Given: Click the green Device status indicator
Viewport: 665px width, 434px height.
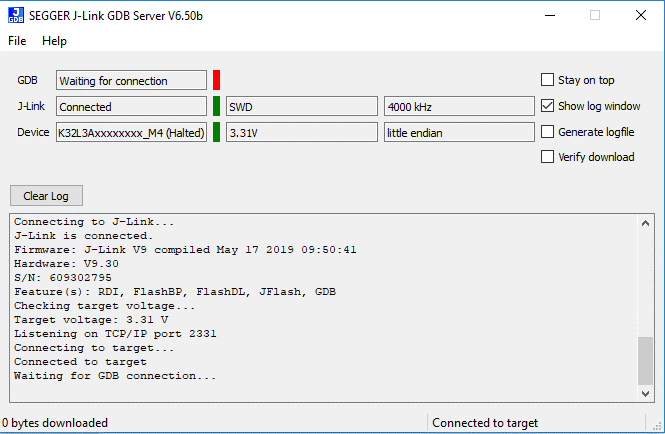Looking at the screenshot, I should [216, 132].
